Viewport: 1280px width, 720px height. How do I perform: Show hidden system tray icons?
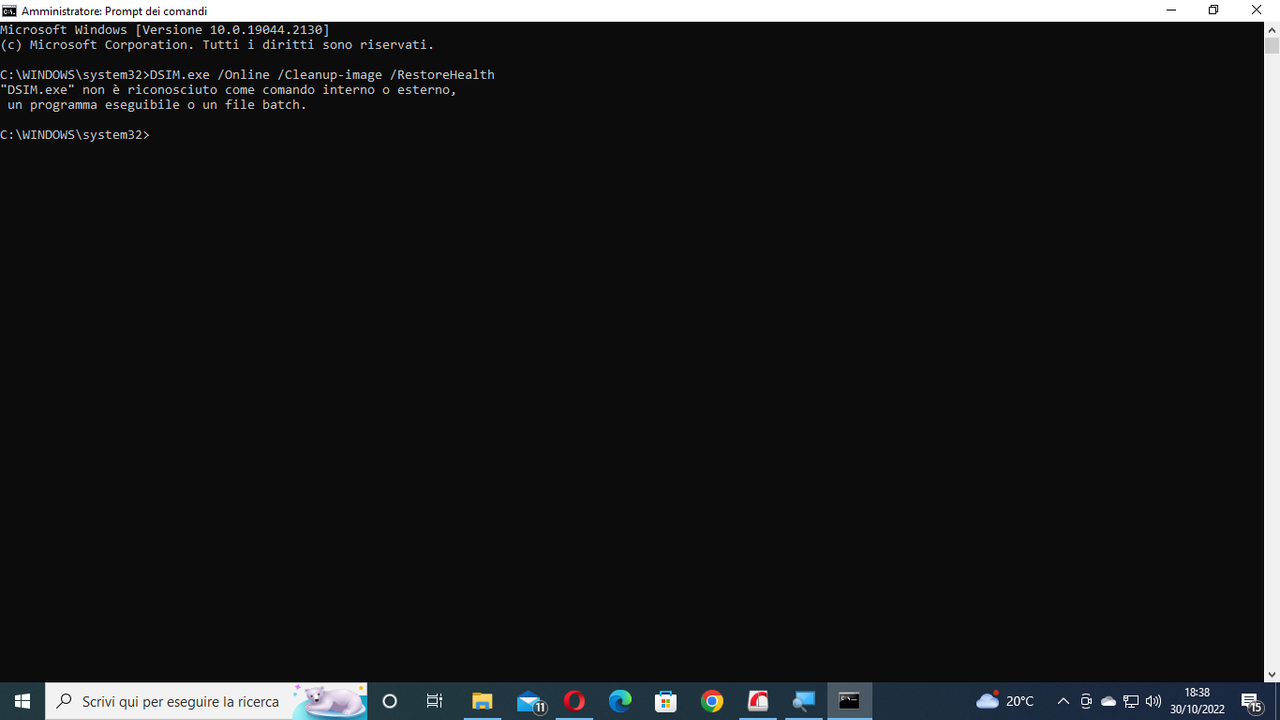click(1063, 701)
